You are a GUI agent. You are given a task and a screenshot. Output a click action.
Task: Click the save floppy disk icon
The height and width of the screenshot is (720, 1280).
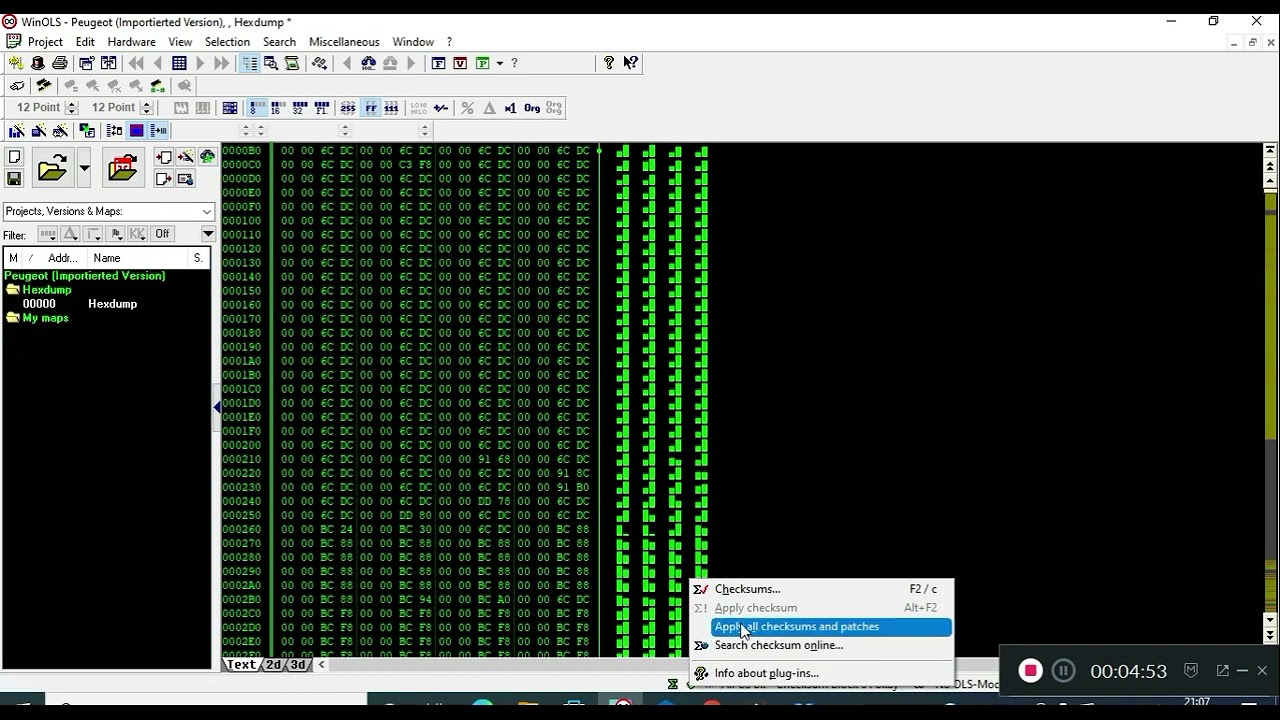pos(14,179)
